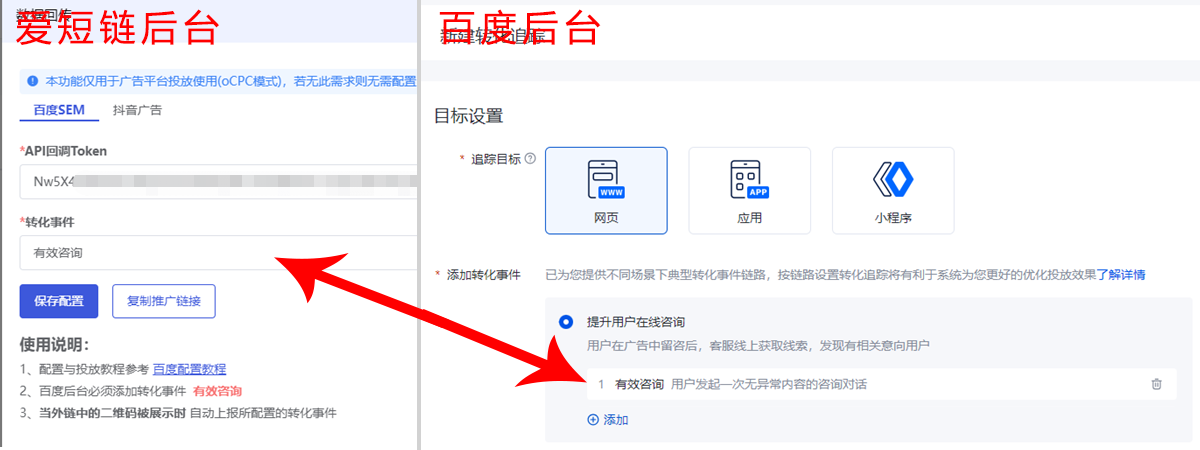Image resolution: width=1200 pixels, height=450 pixels.
Task: Click the 添加 plus link
Action: [x=608, y=420]
